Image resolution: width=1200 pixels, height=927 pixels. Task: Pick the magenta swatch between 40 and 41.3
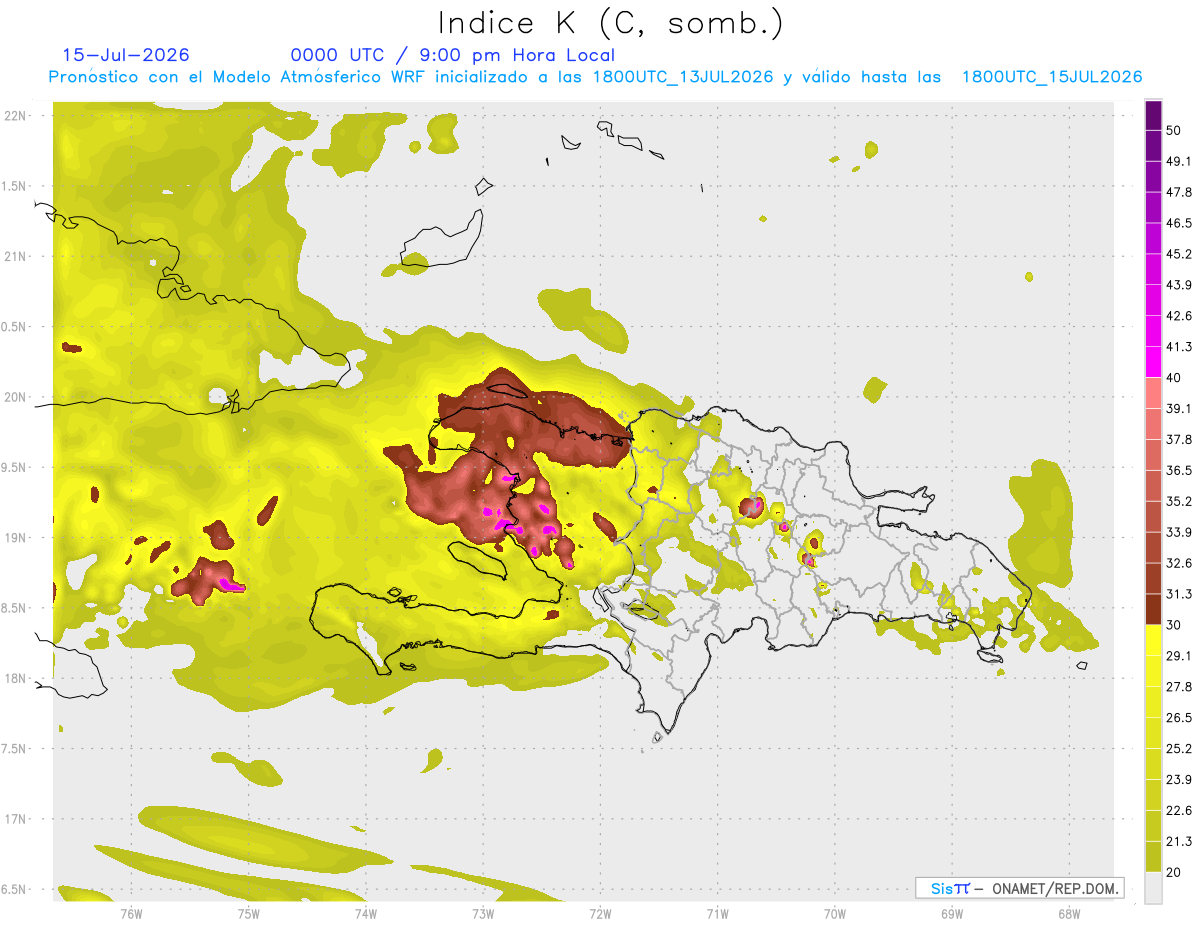(x=1153, y=362)
